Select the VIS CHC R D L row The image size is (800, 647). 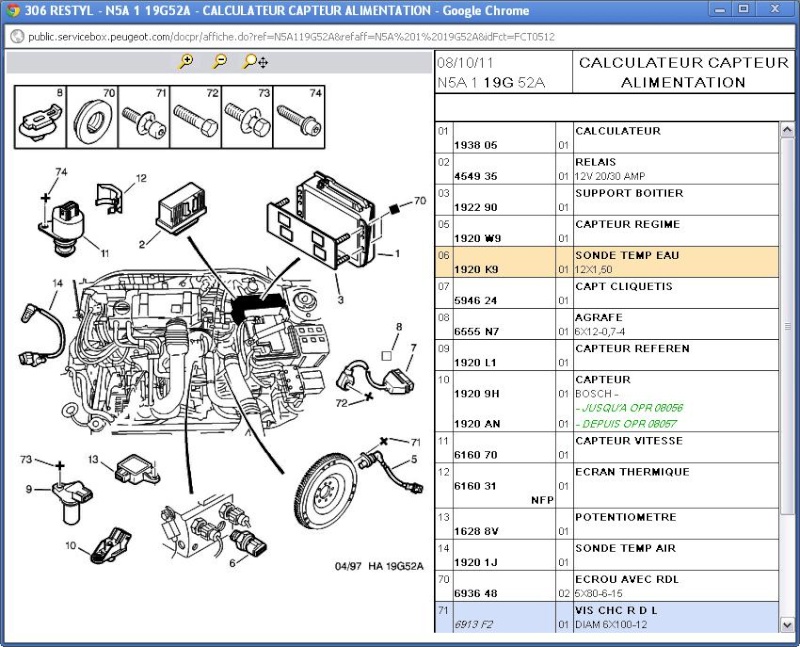607,617
